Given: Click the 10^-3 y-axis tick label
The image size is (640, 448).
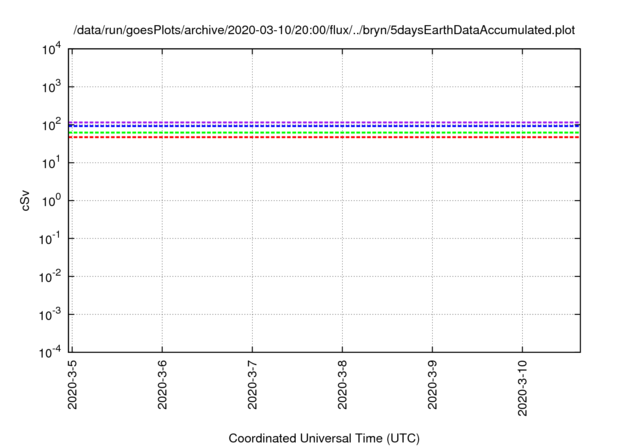Looking at the screenshot, I should 50,315.
